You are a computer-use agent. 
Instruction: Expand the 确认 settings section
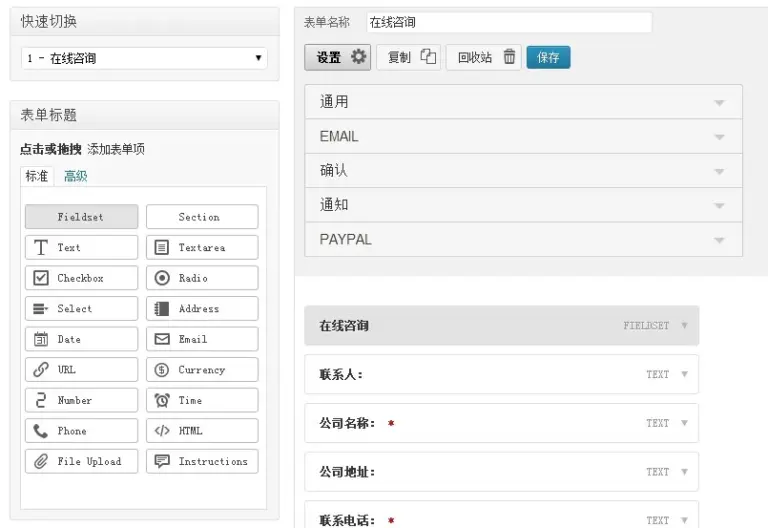523,170
